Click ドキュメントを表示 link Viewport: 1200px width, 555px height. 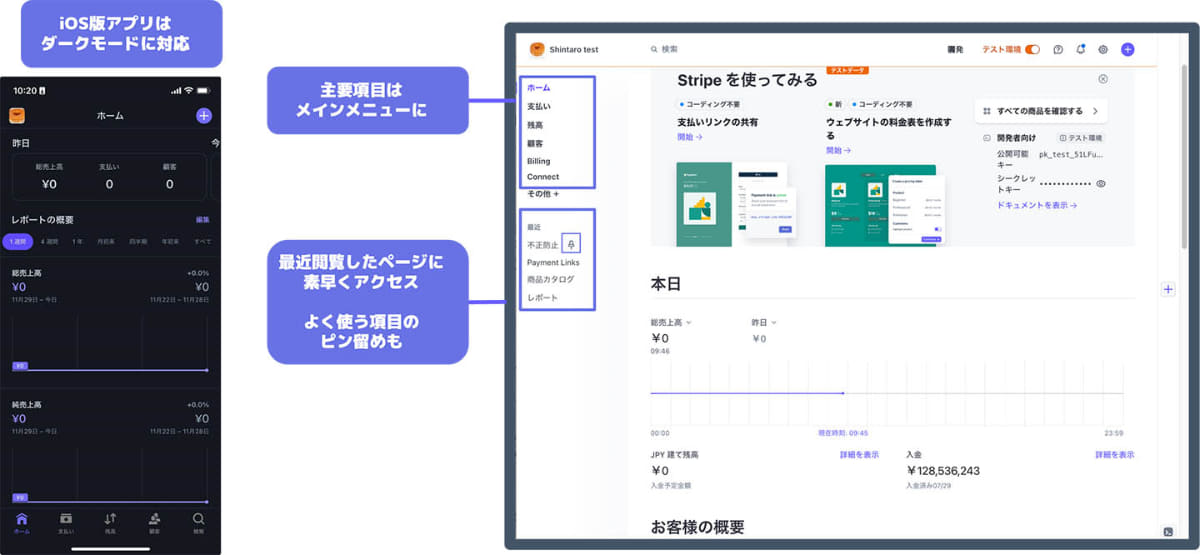pyautogui.click(x=1037, y=205)
